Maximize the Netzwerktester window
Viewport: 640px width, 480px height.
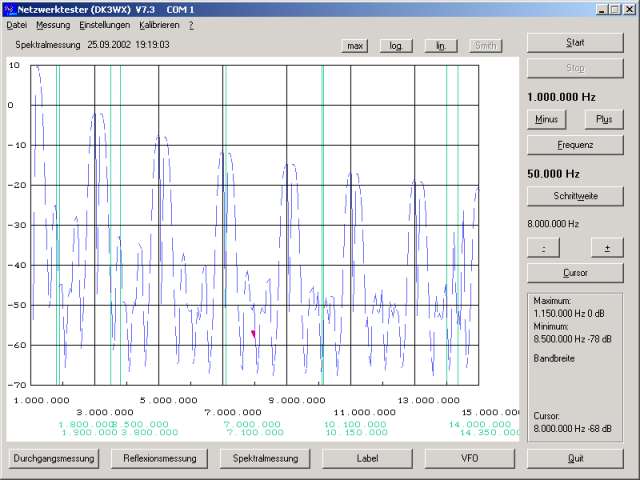[615, 9]
